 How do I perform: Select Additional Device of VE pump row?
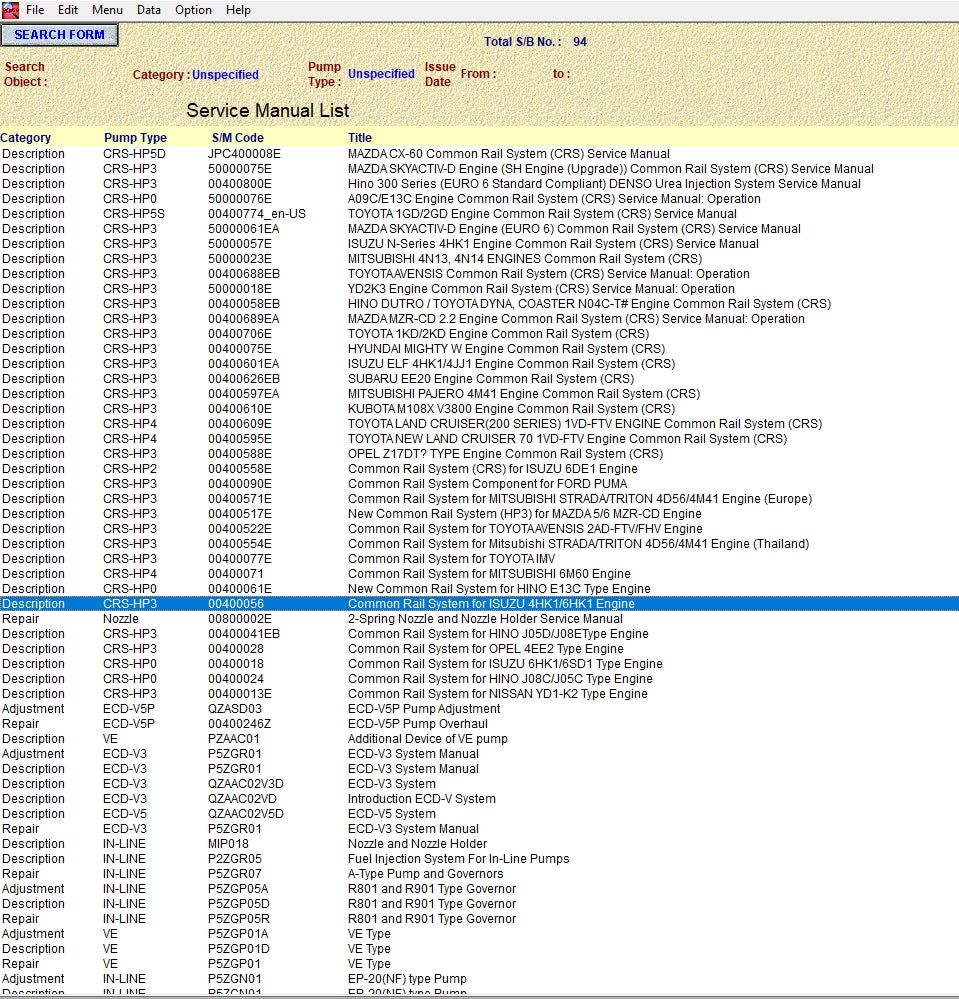[427, 739]
